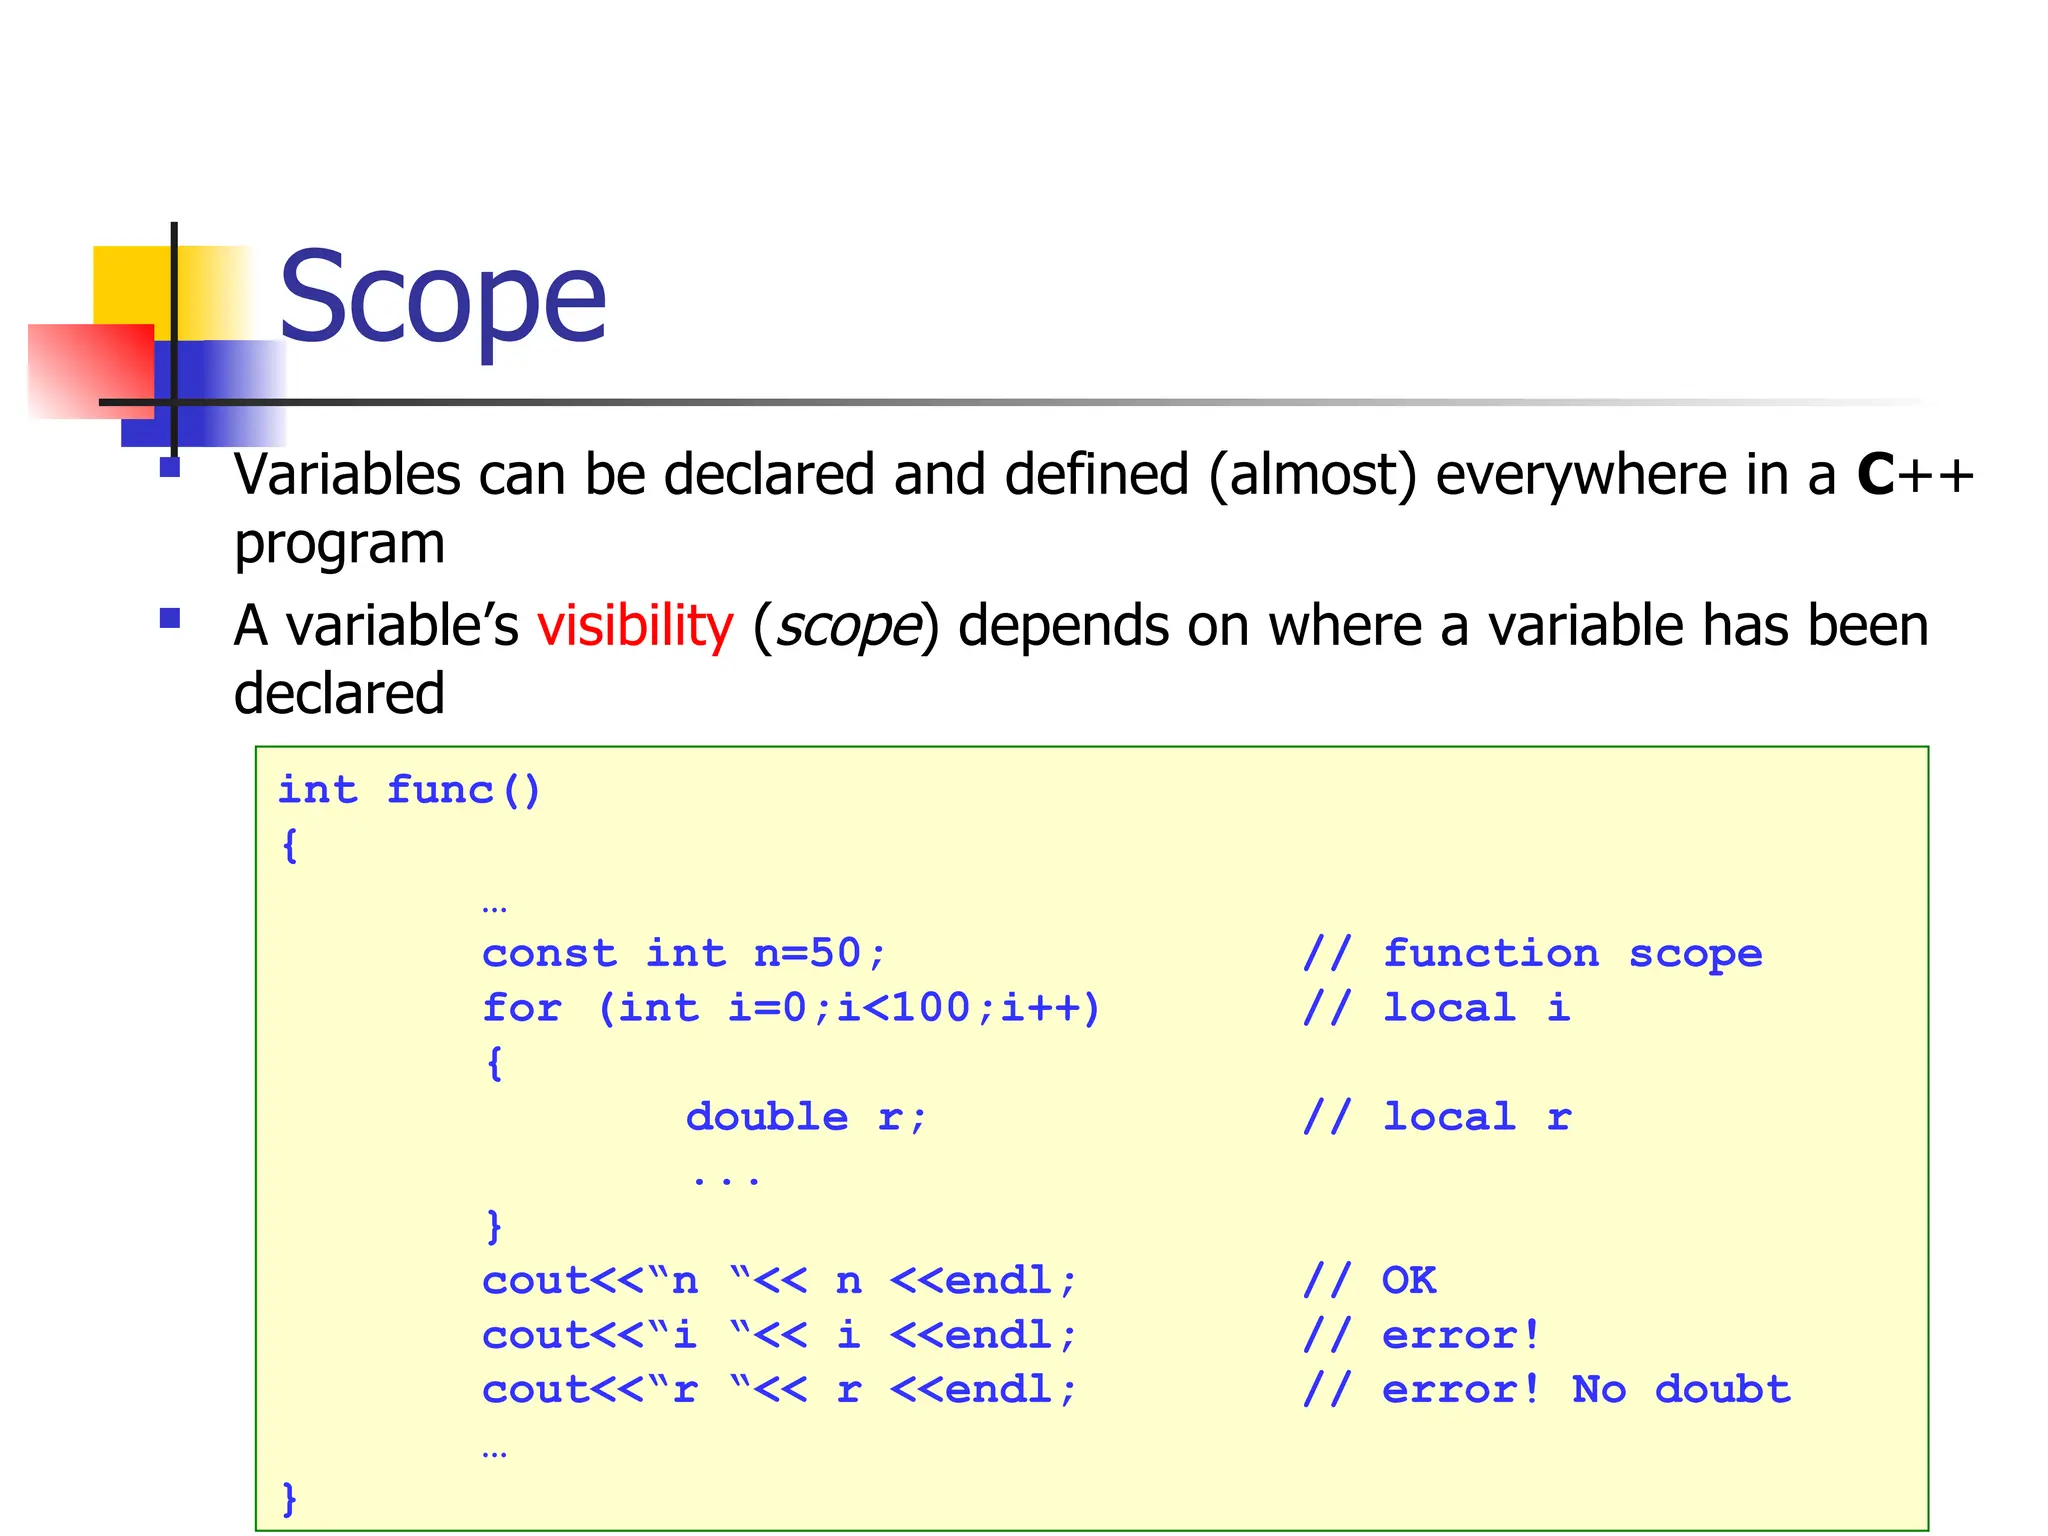Click the comment "// local r"
Image resolution: width=2048 pixels, height=1536 pixels.
click(1437, 1117)
